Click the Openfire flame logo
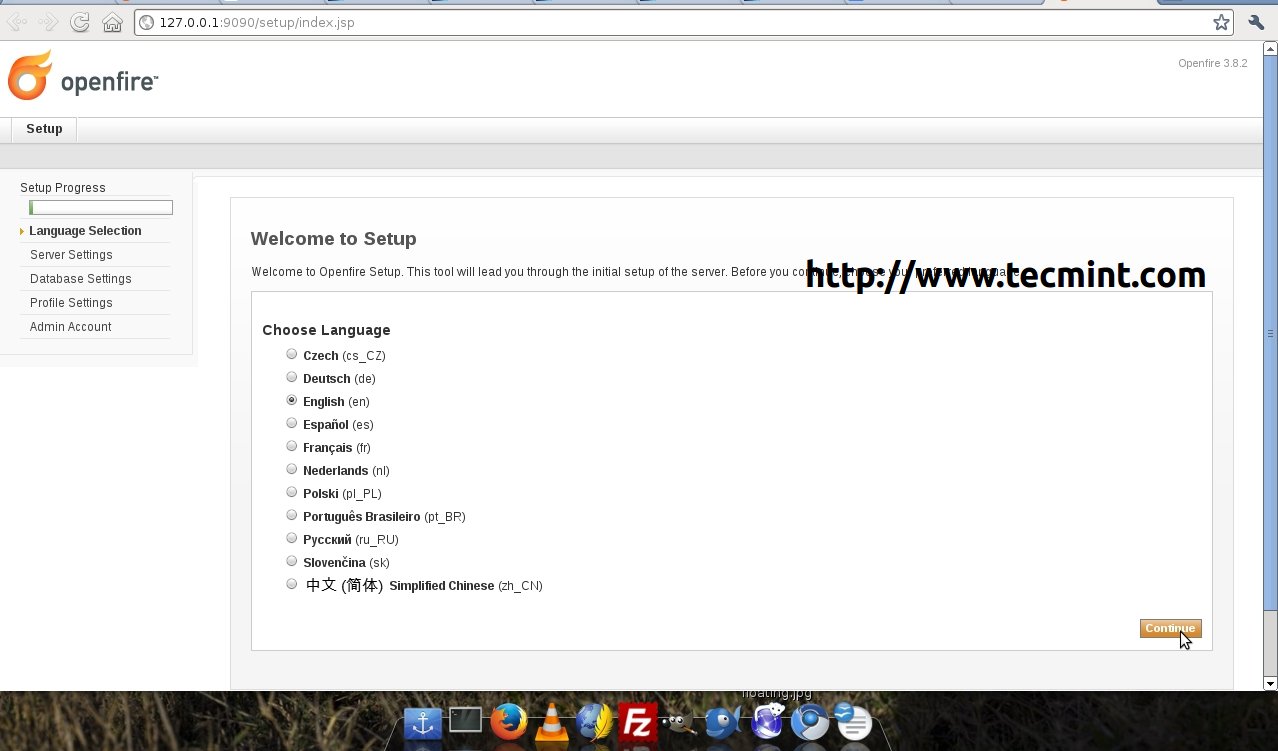The image size is (1278, 751). pos(29,75)
